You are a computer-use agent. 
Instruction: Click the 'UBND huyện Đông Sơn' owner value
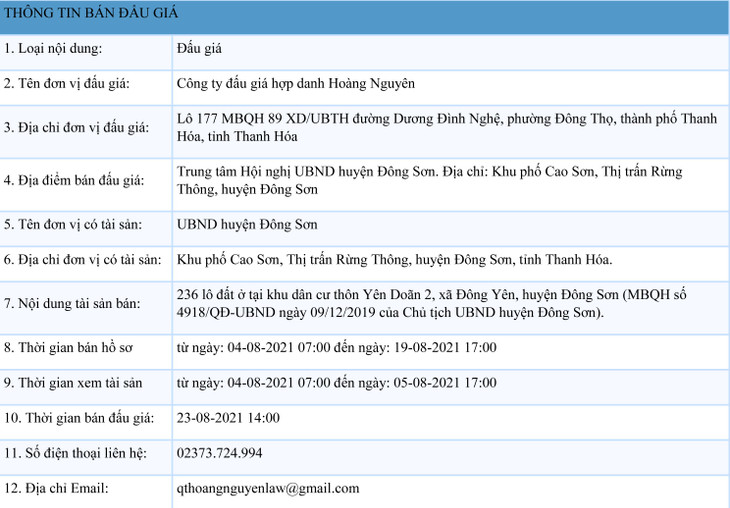pos(246,224)
